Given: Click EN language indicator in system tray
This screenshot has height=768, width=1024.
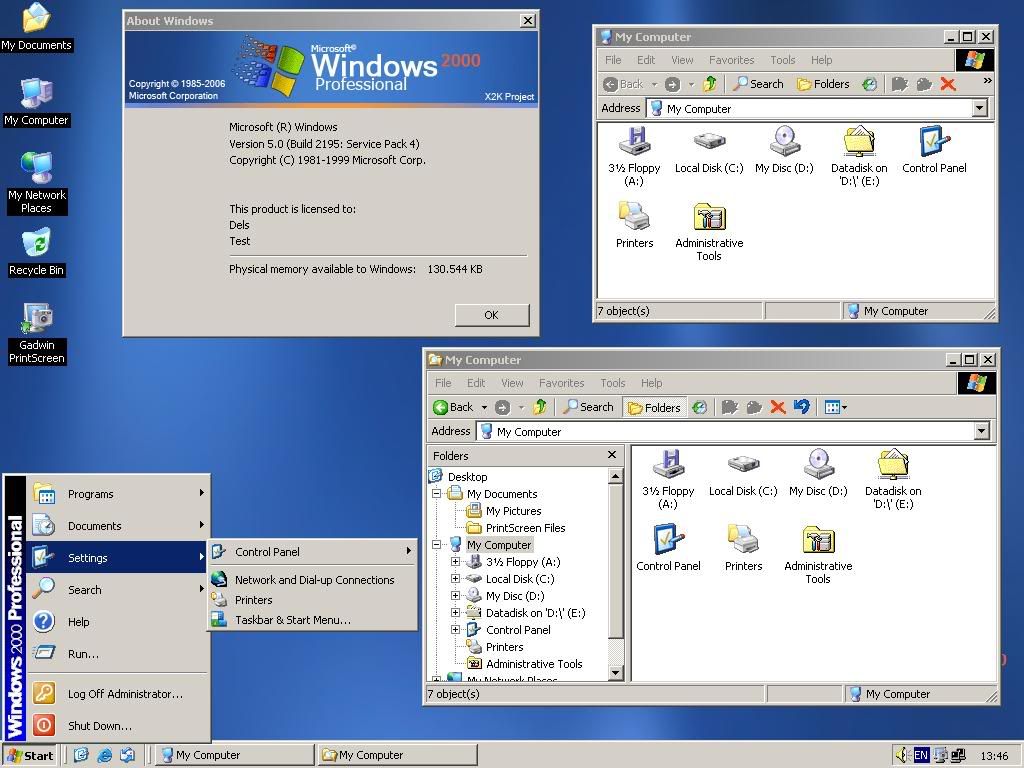Looking at the screenshot, I should click(921, 756).
